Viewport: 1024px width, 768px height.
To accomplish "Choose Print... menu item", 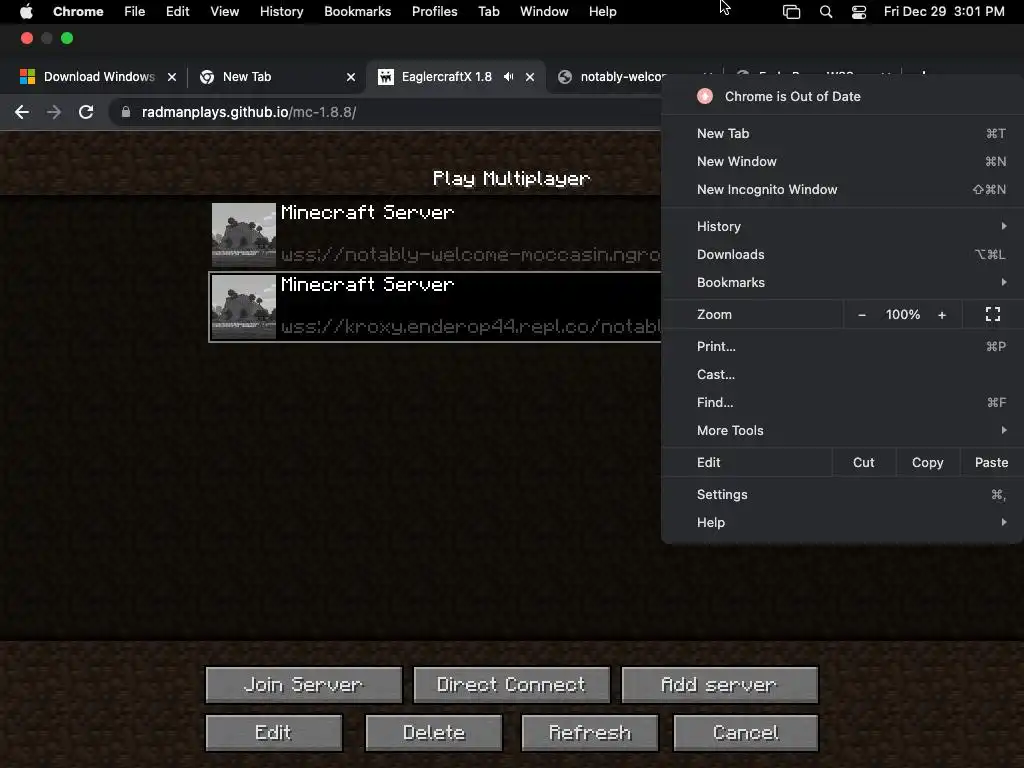I will click(x=842, y=347).
